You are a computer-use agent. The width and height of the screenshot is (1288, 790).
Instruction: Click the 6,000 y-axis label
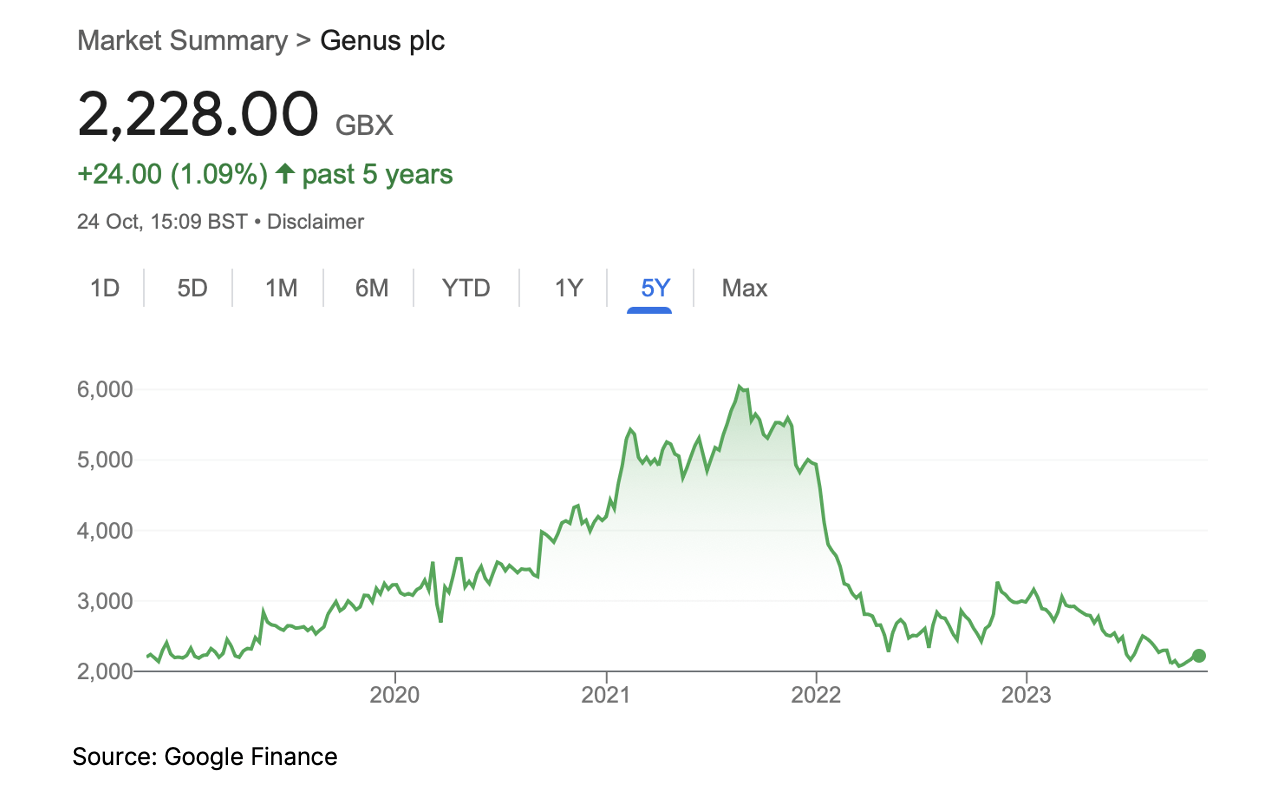(105, 389)
